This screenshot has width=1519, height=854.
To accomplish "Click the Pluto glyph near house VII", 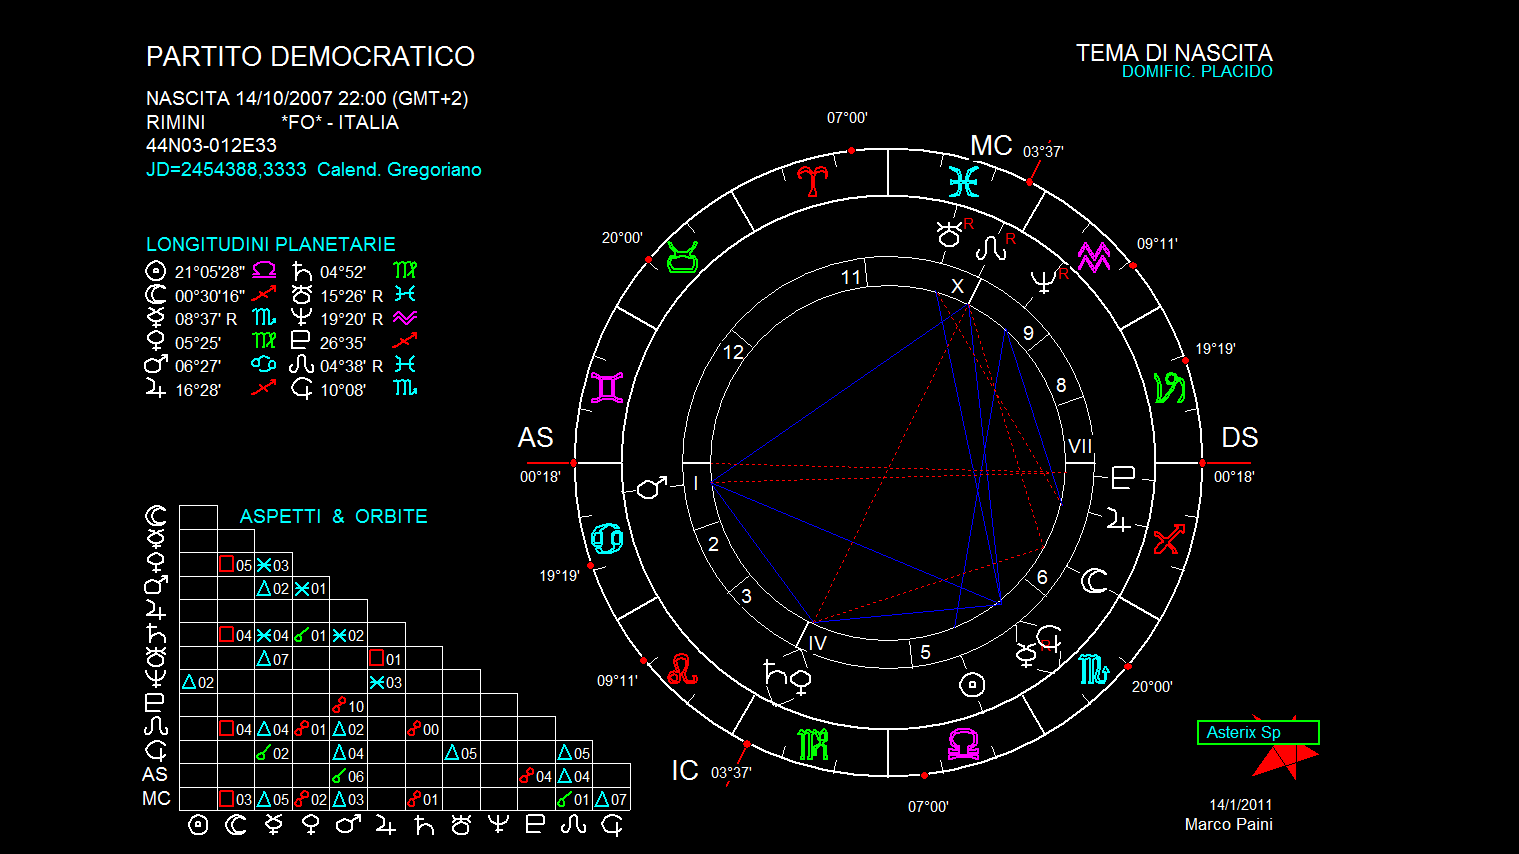I will click(1123, 478).
